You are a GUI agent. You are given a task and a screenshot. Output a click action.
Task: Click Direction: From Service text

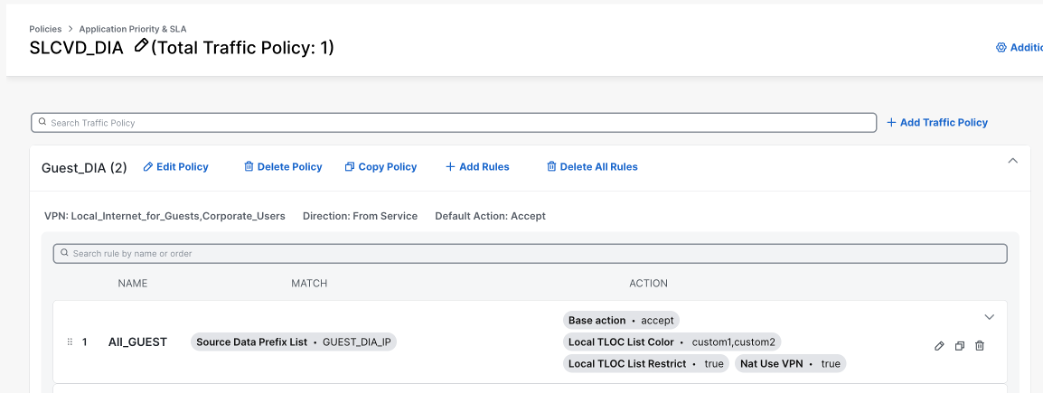(360, 216)
